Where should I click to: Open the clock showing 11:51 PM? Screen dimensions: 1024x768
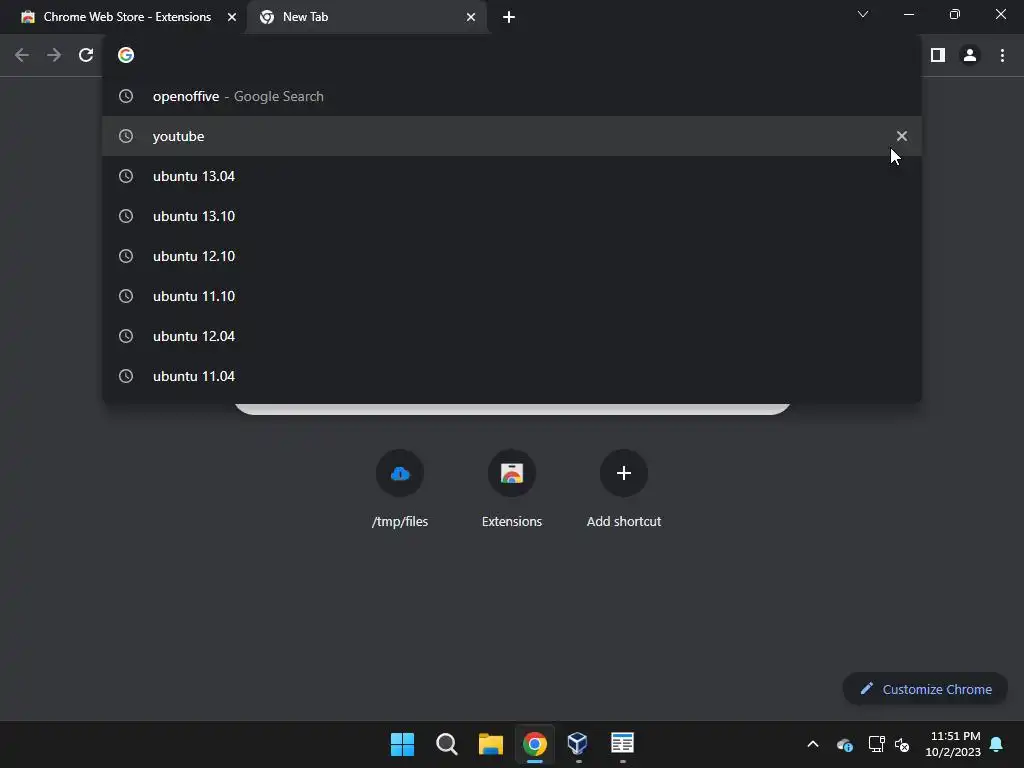click(953, 744)
